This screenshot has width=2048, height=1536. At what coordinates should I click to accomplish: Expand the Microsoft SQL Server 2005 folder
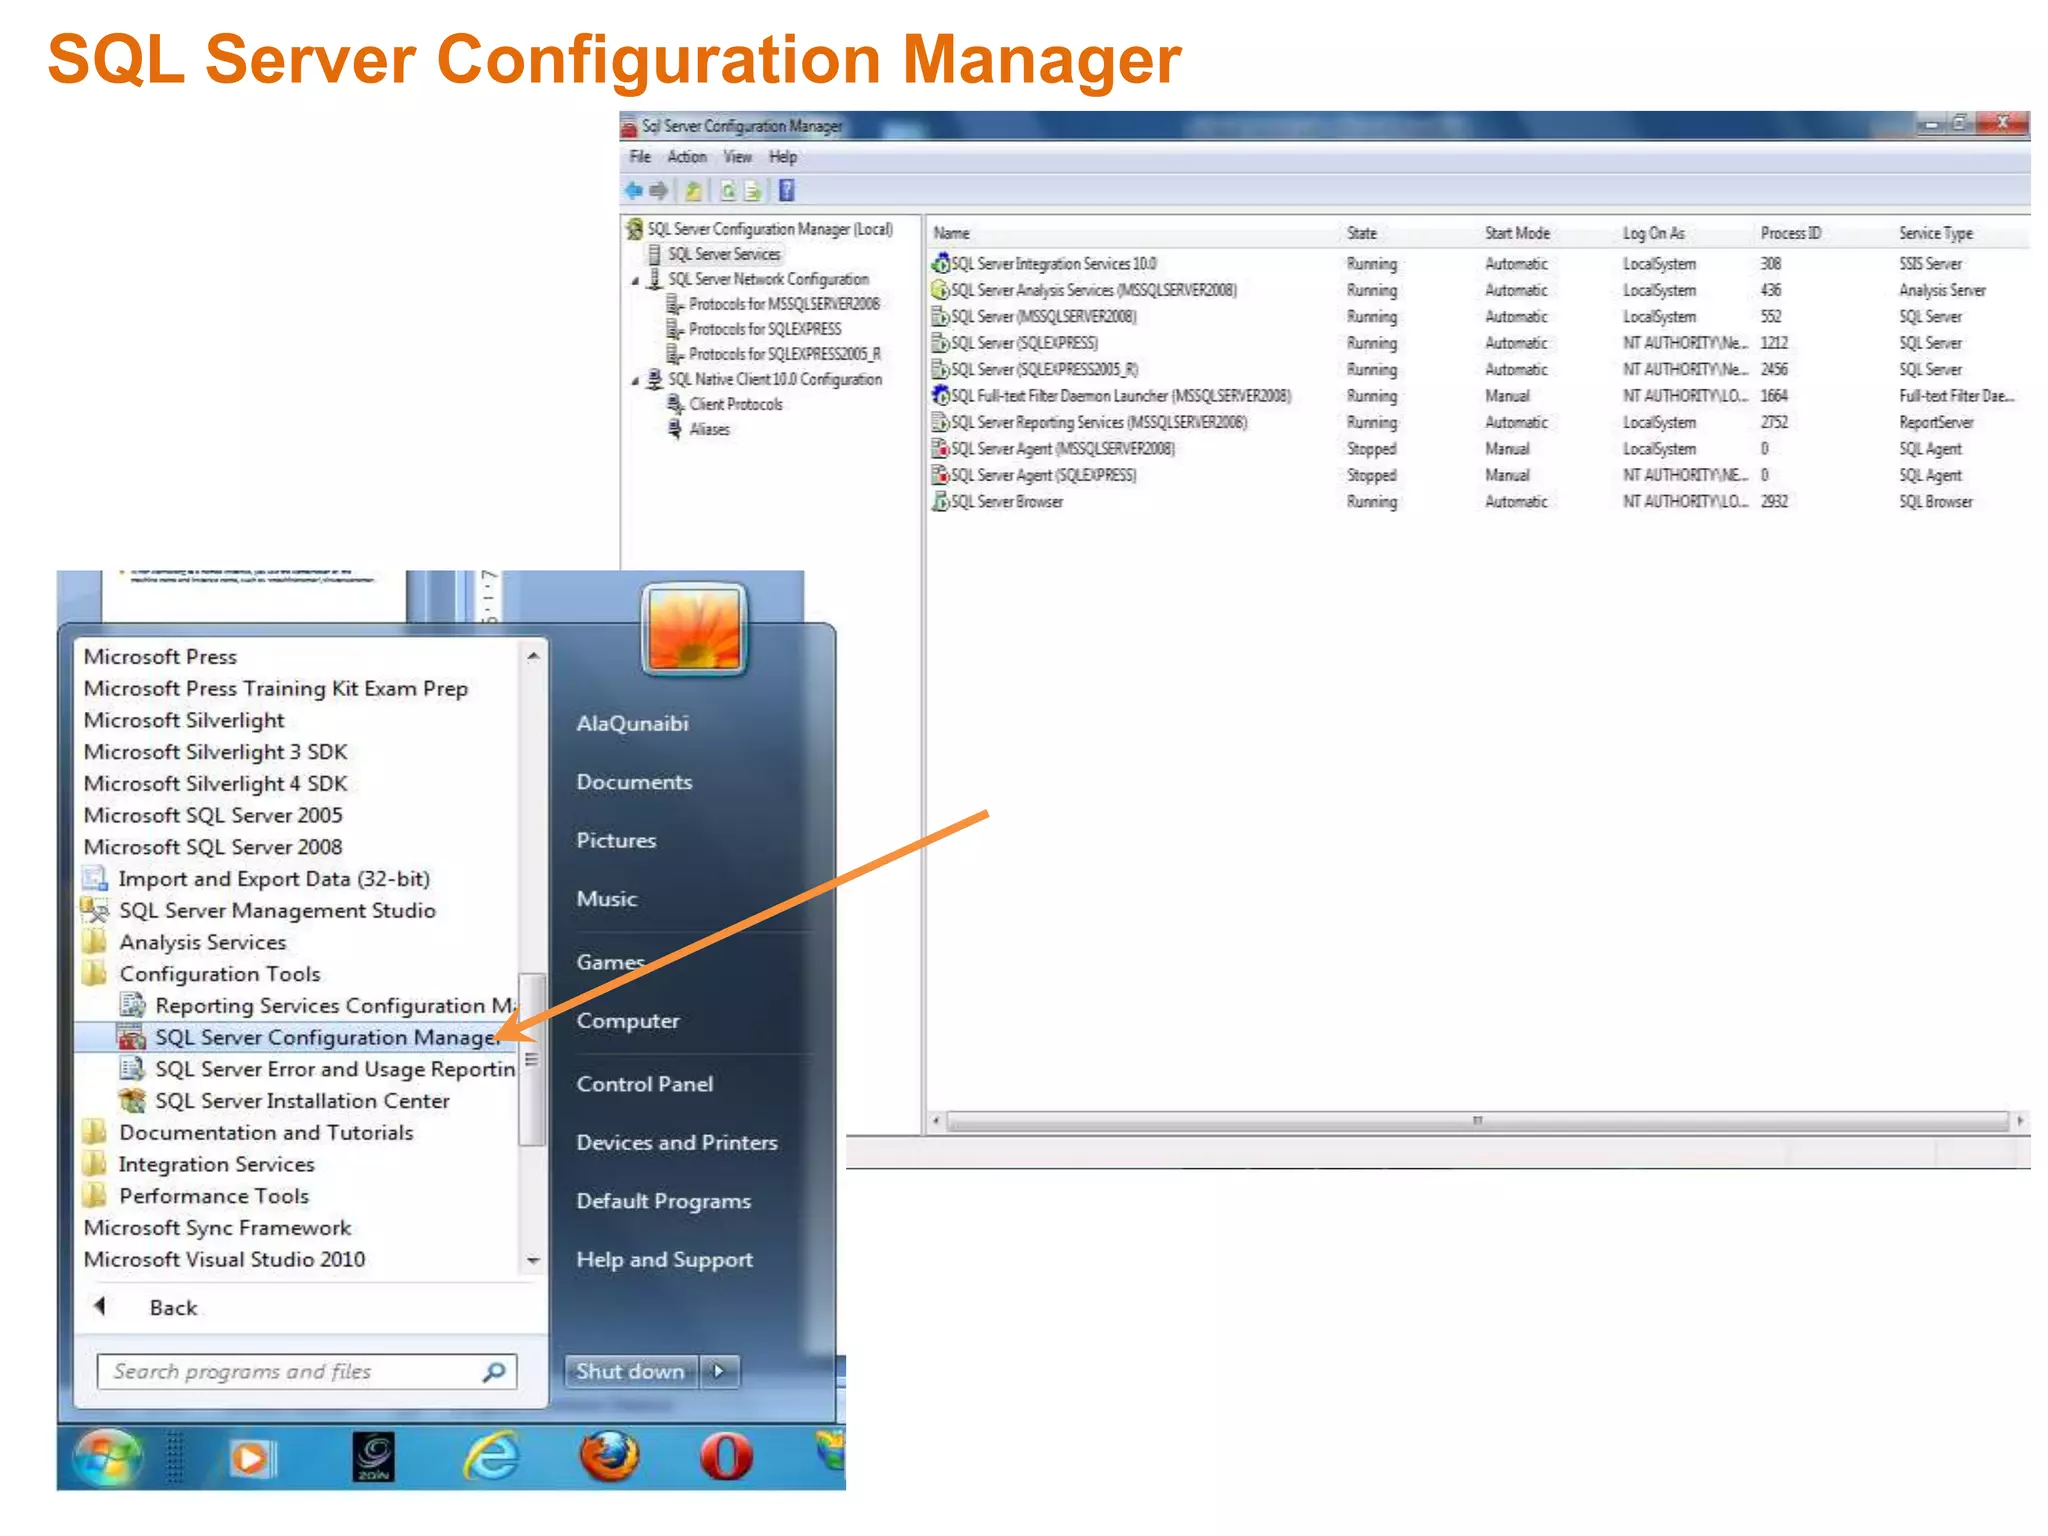[x=213, y=816]
